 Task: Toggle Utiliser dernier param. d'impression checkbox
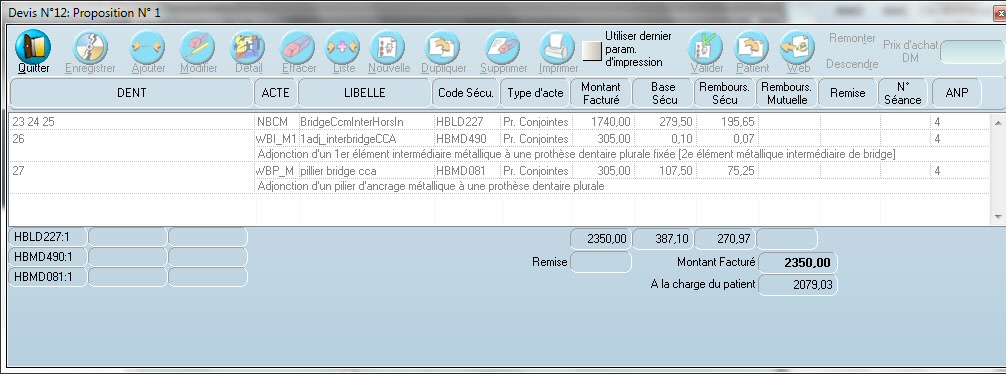[x=592, y=51]
